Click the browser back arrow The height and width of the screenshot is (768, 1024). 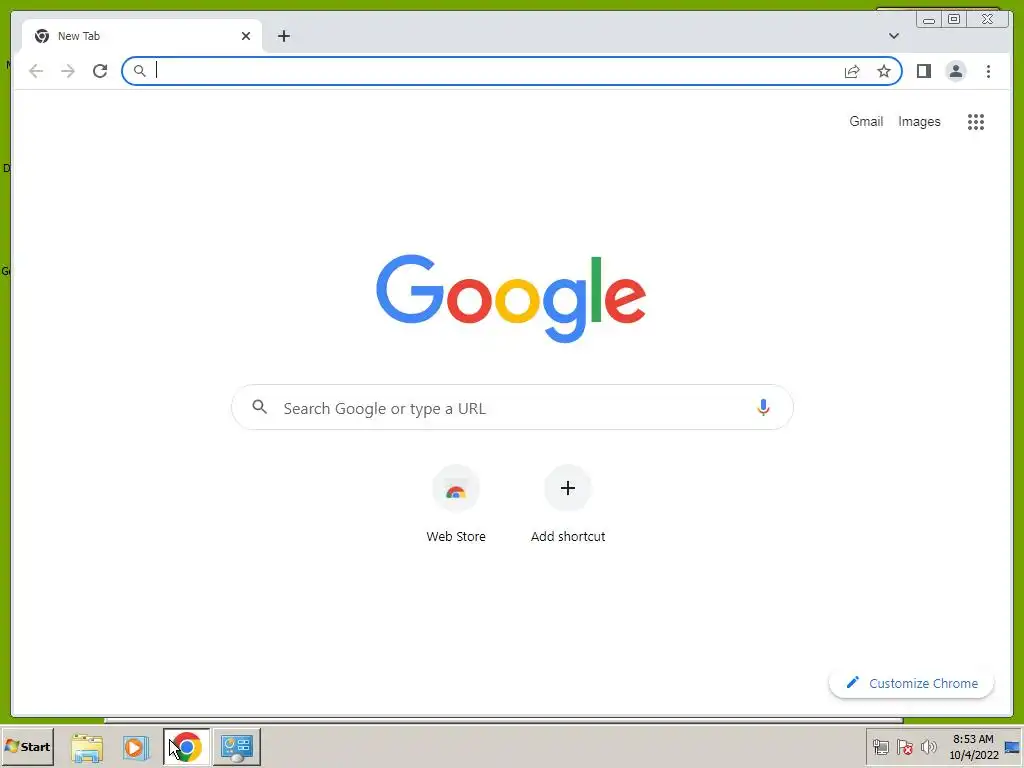tap(36, 71)
